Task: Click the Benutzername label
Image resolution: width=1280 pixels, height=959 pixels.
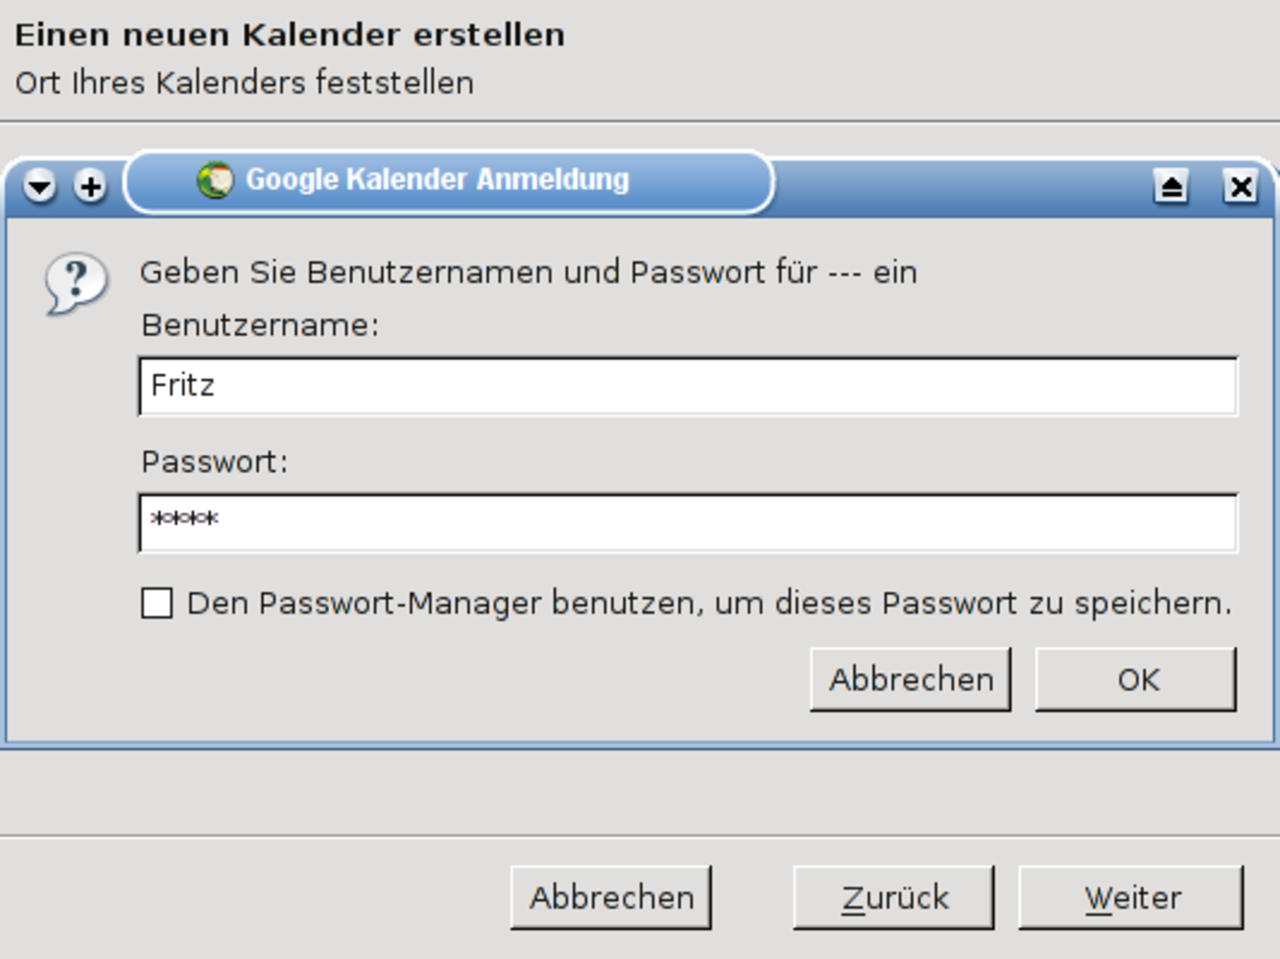Action: click(x=260, y=325)
